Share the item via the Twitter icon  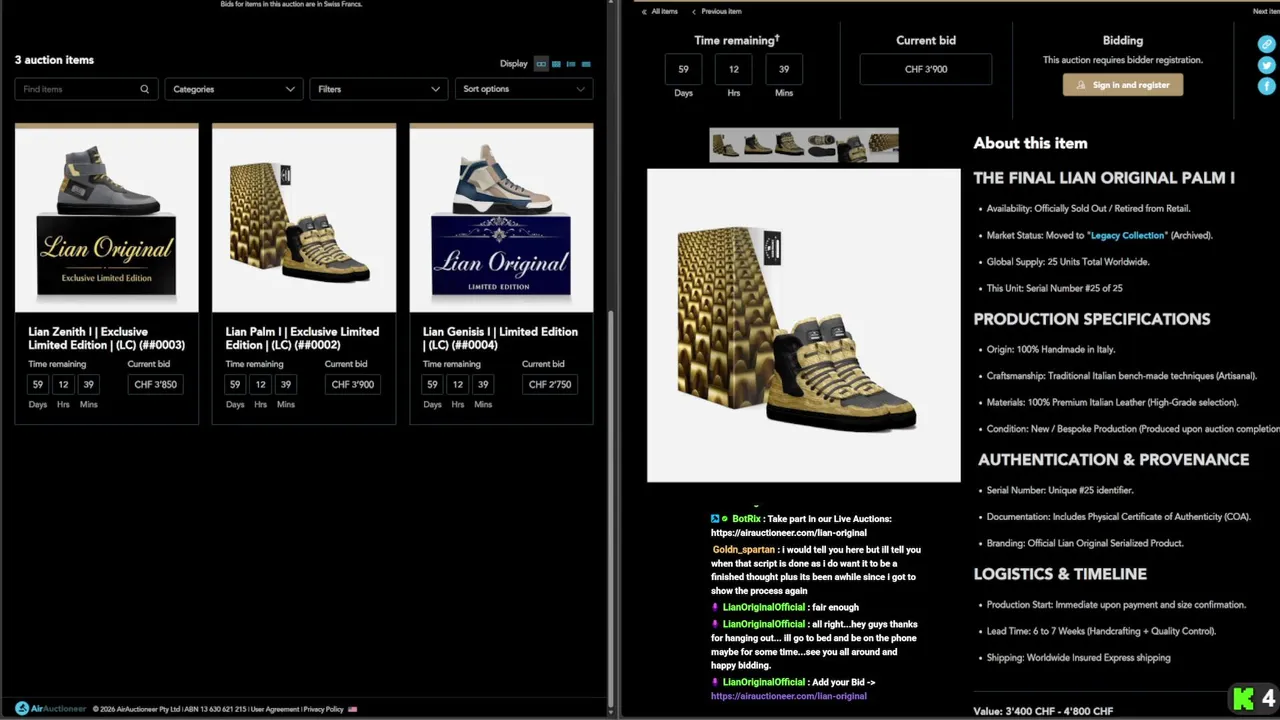pyautogui.click(x=1267, y=65)
